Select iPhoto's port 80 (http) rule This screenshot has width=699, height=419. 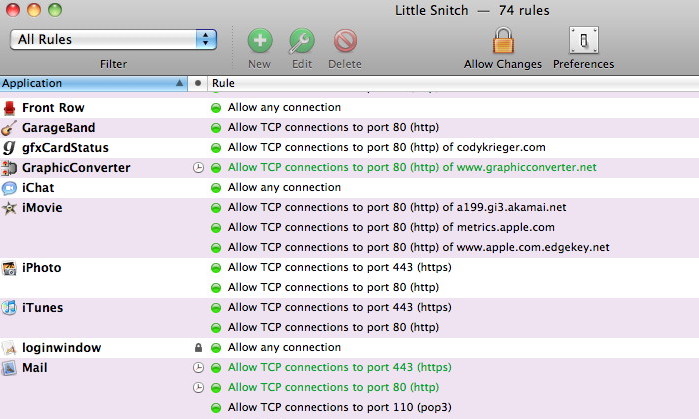click(x=333, y=288)
